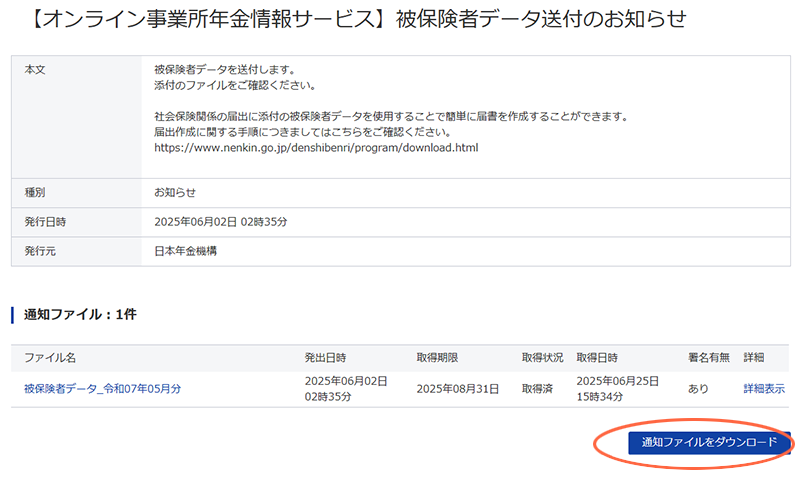Click the 取得日時 column header

coord(597,358)
